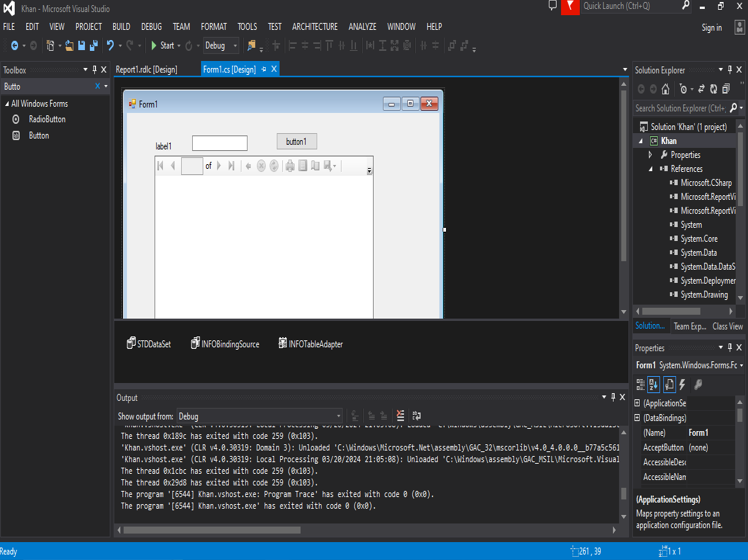Click the Output window horizontal scrollbar

coord(212,530)
